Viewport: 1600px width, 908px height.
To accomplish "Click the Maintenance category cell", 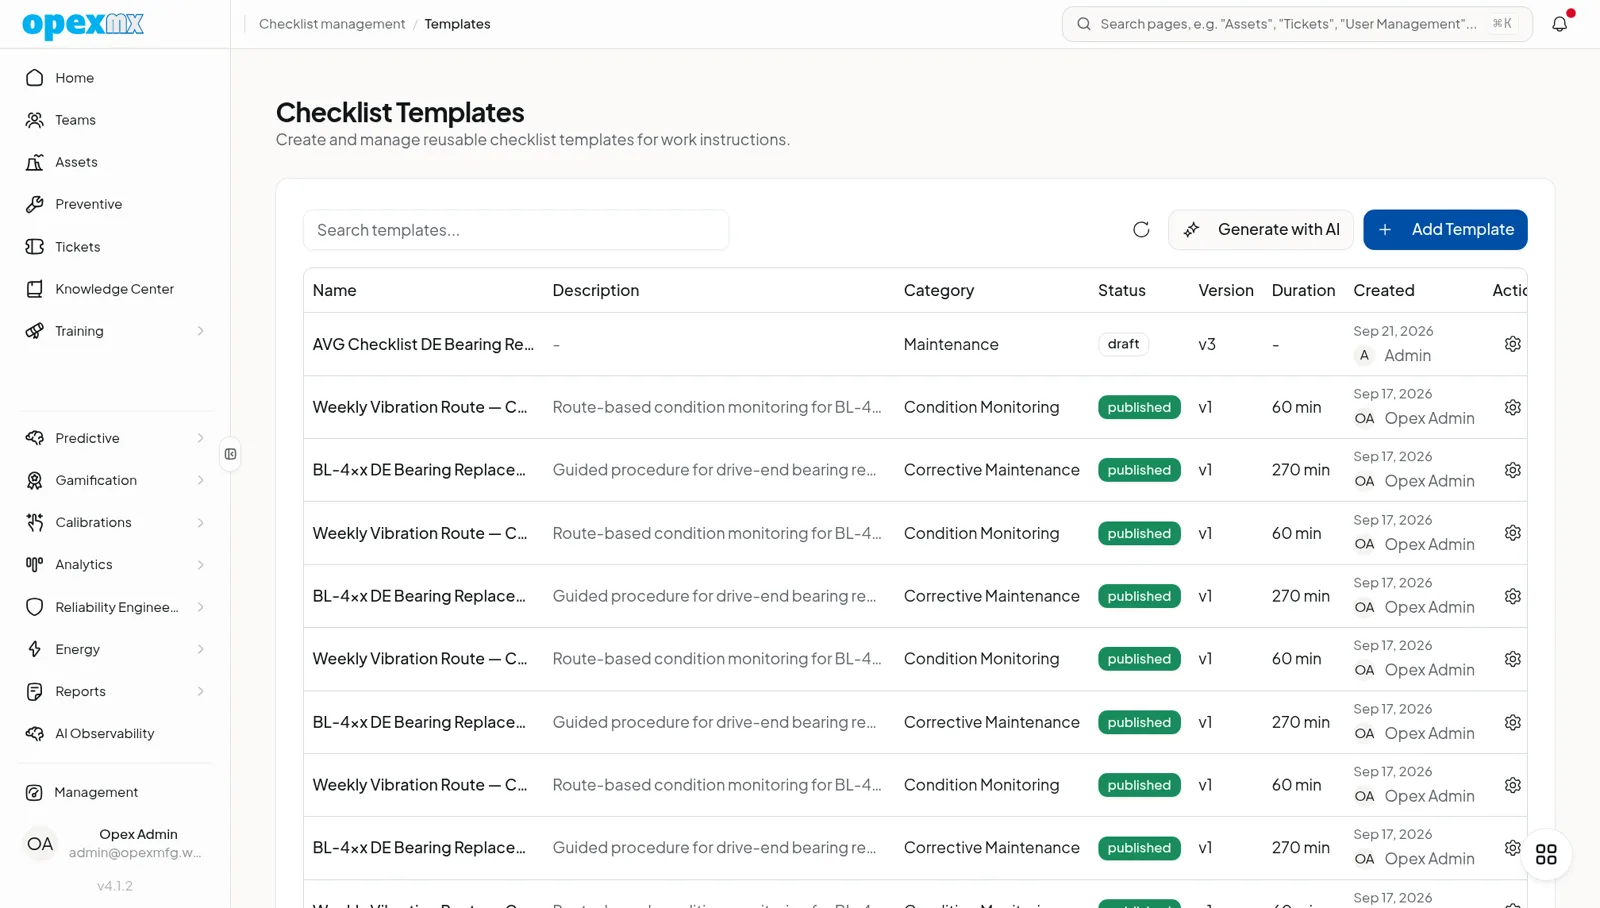I will [x=951, y=344].
